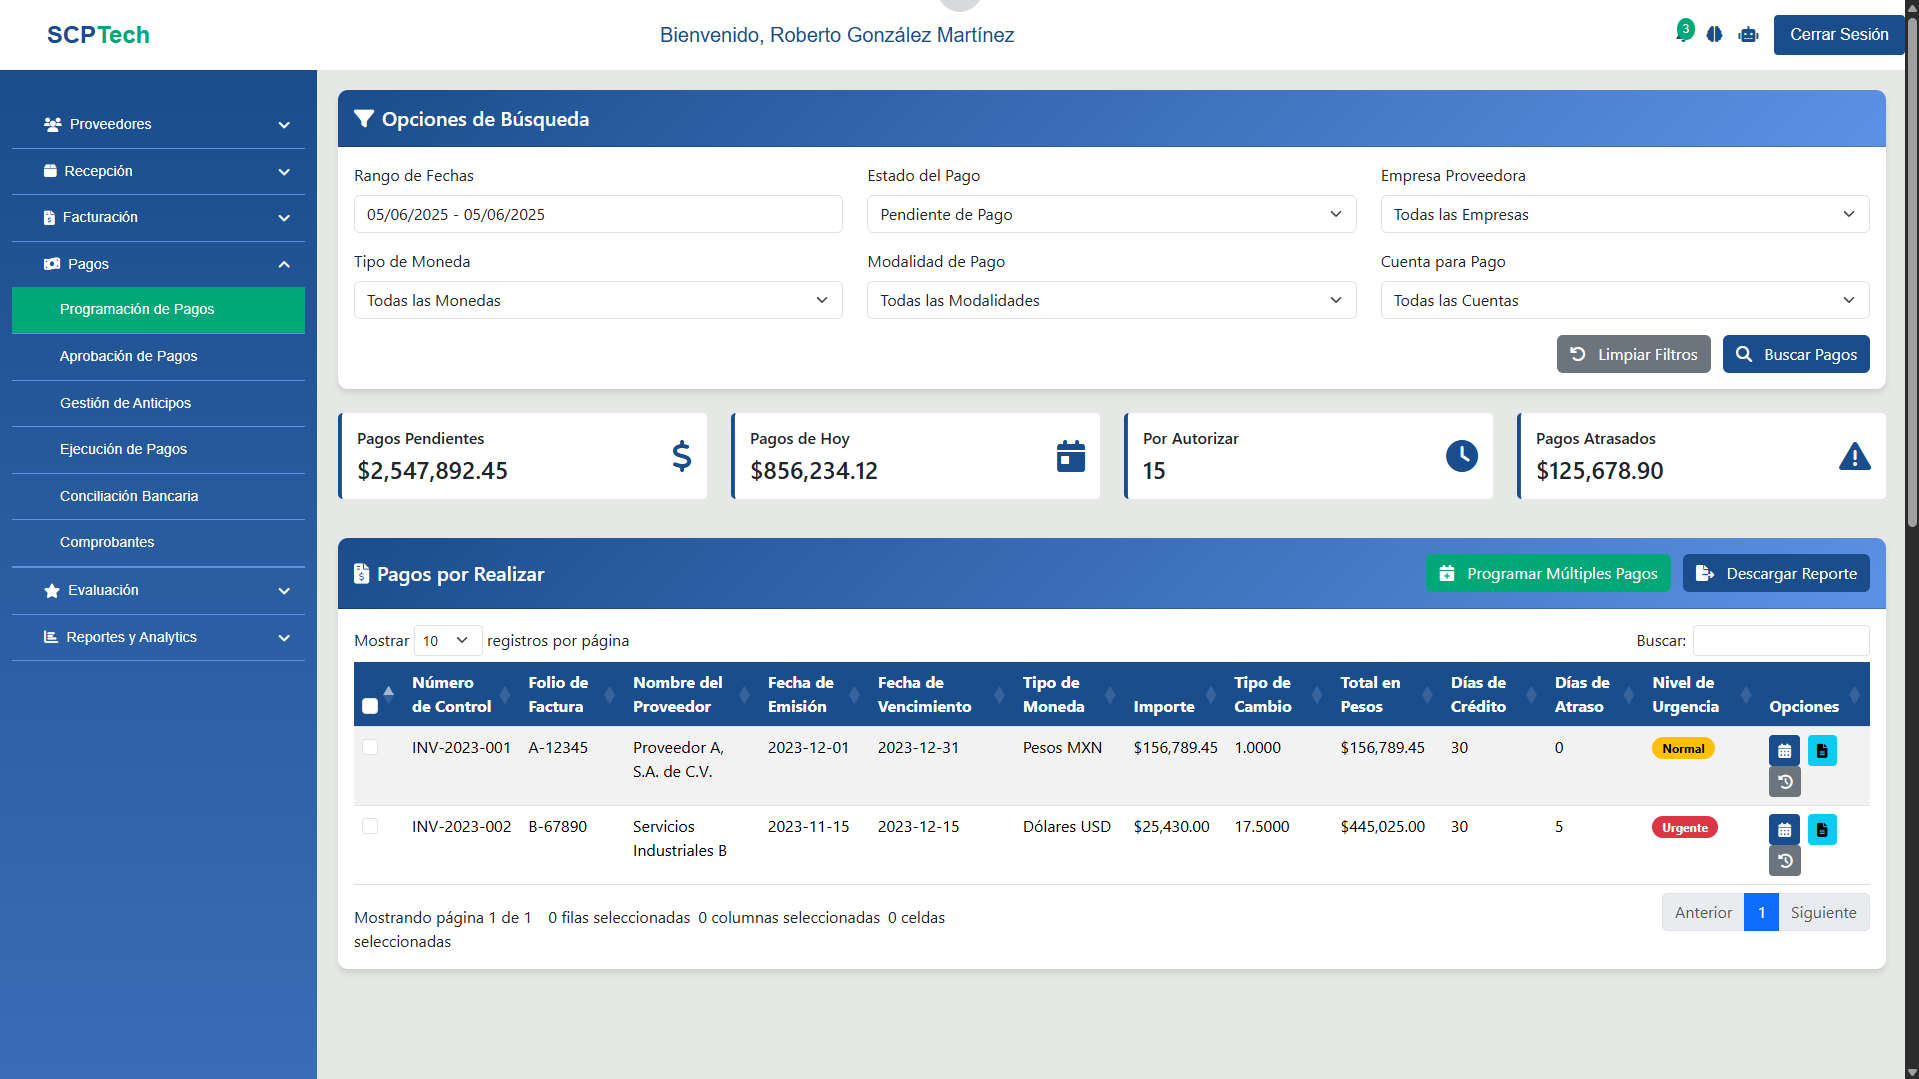This screenshot has width=1919, height=1079.
Task: Click the Buscar Pagos button
Action: pos(1796,354)
